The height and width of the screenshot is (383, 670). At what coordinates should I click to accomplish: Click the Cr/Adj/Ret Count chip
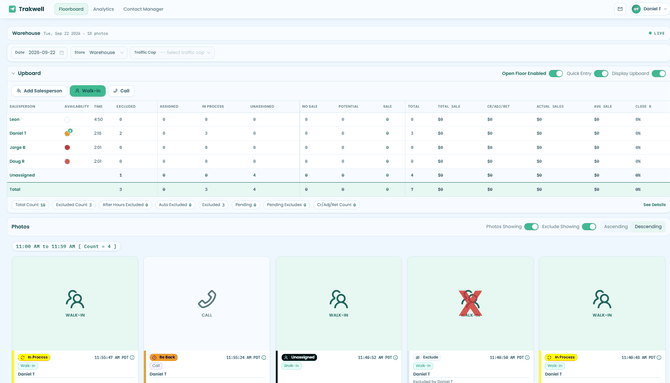point(336,205)
